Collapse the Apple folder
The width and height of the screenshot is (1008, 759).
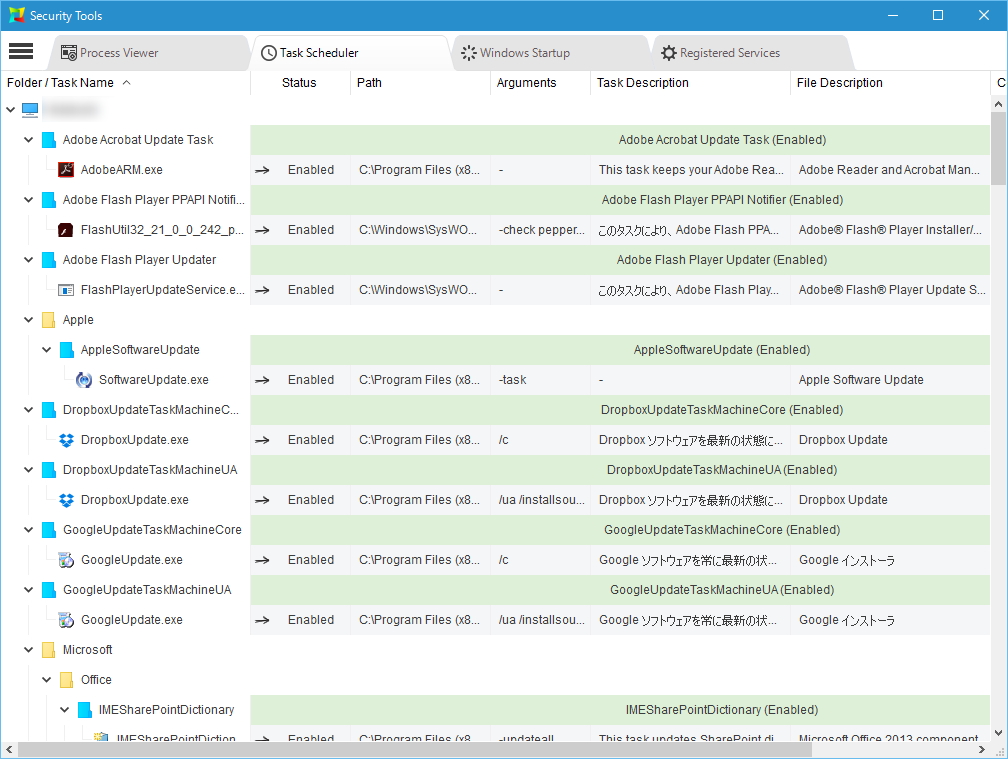(x=28, y=319)
